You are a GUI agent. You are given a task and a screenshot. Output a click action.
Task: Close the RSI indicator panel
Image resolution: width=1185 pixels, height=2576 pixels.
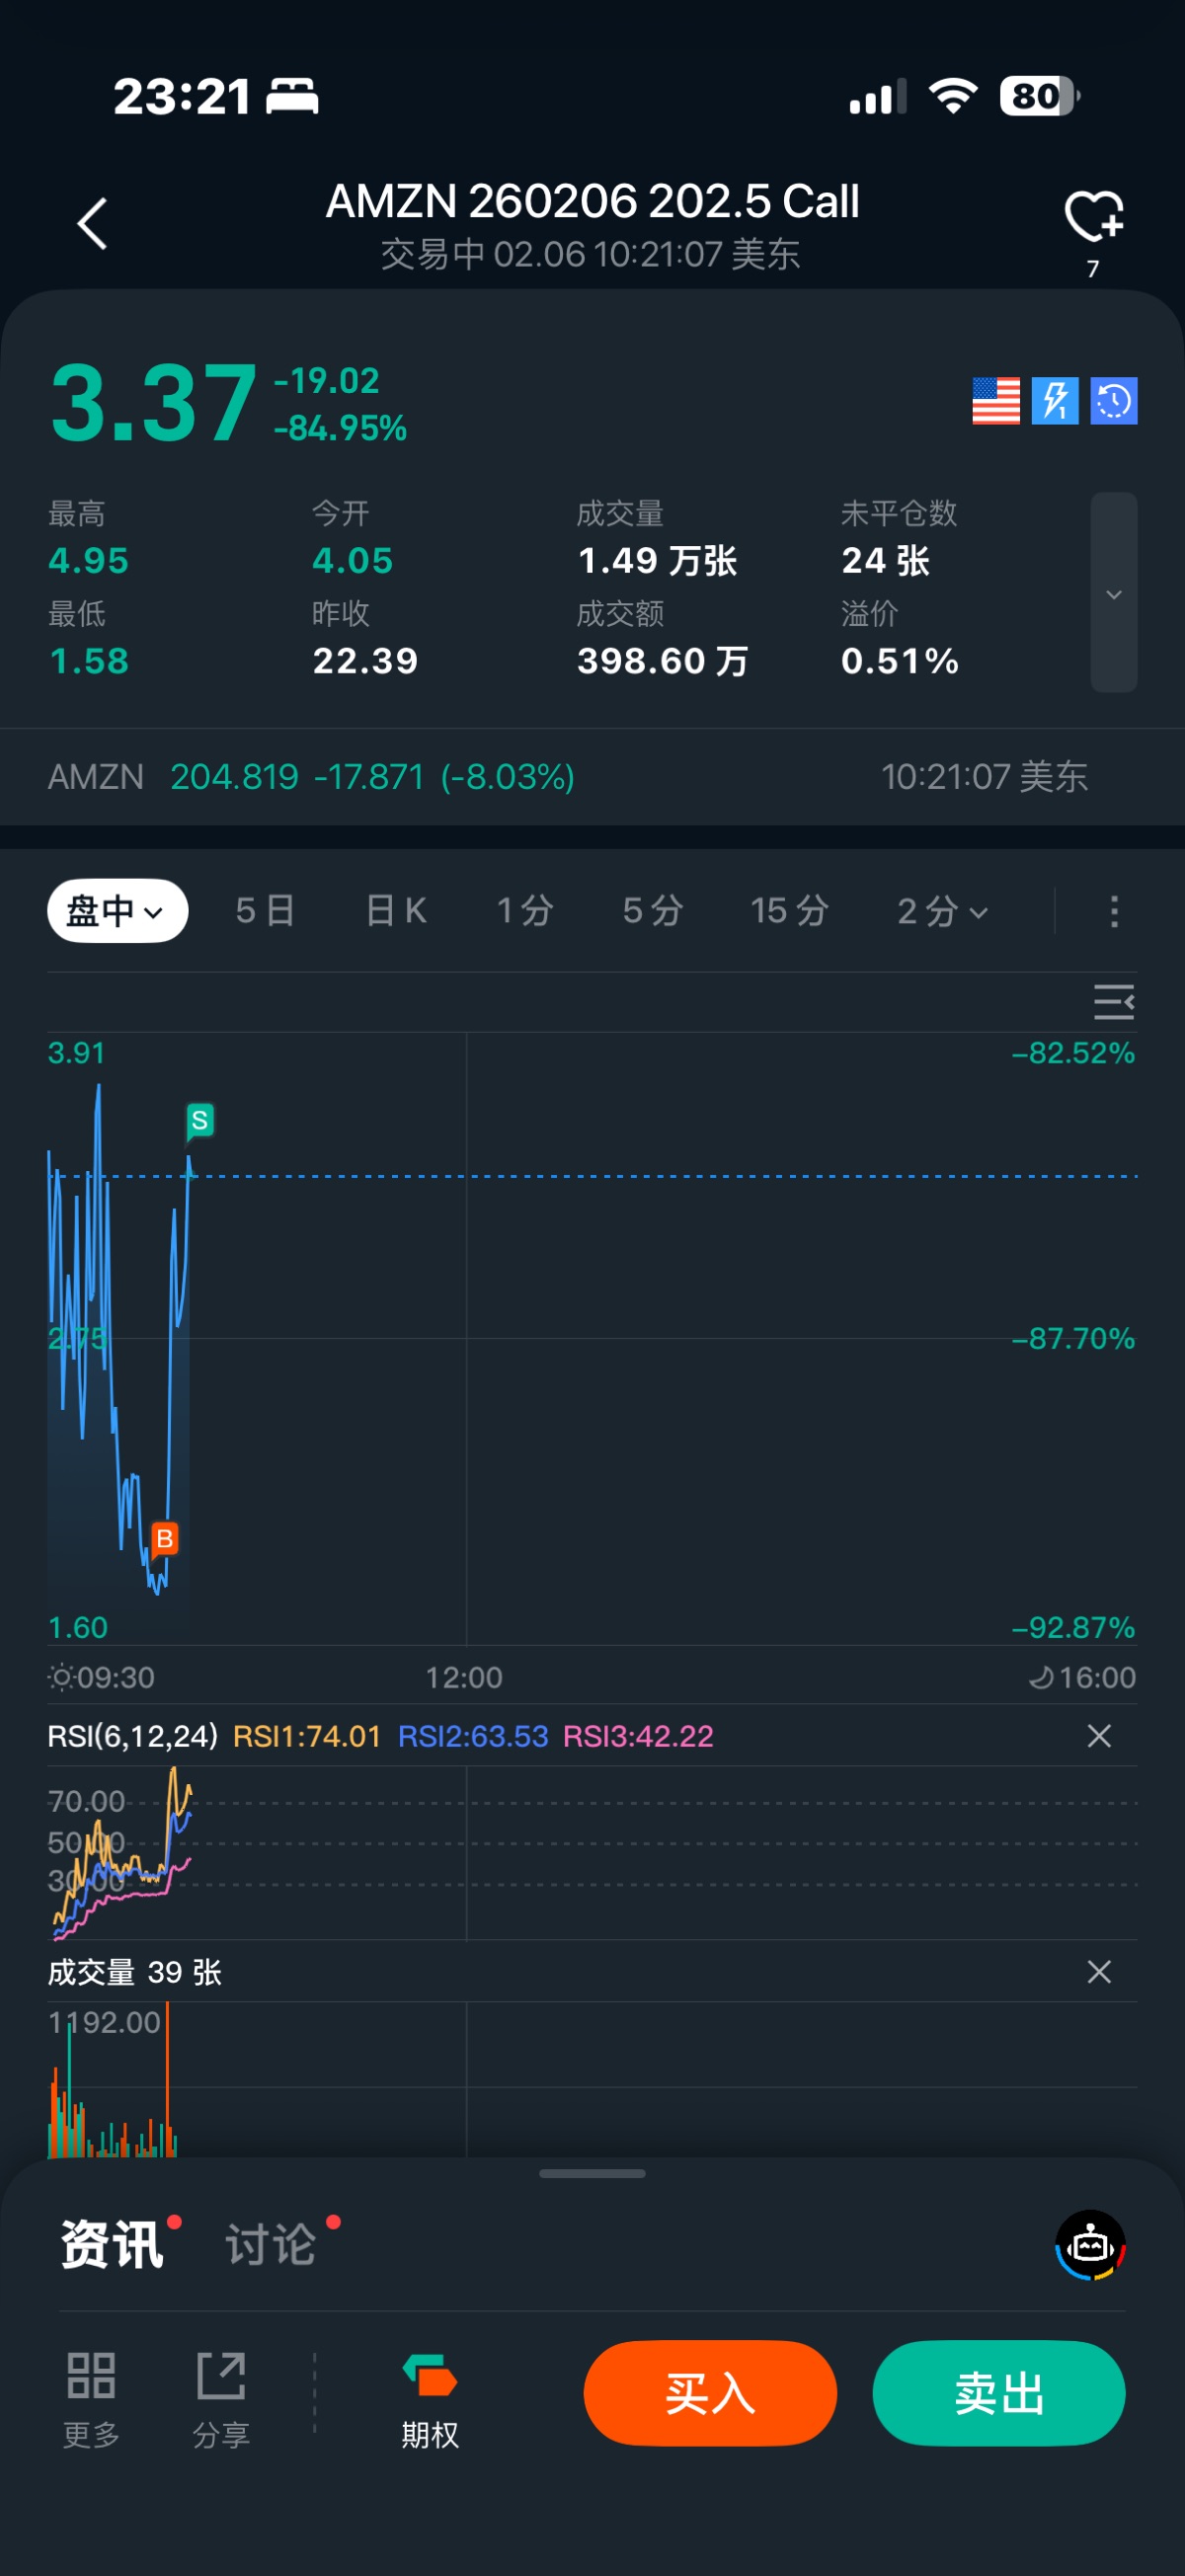pos(1099,1736)
